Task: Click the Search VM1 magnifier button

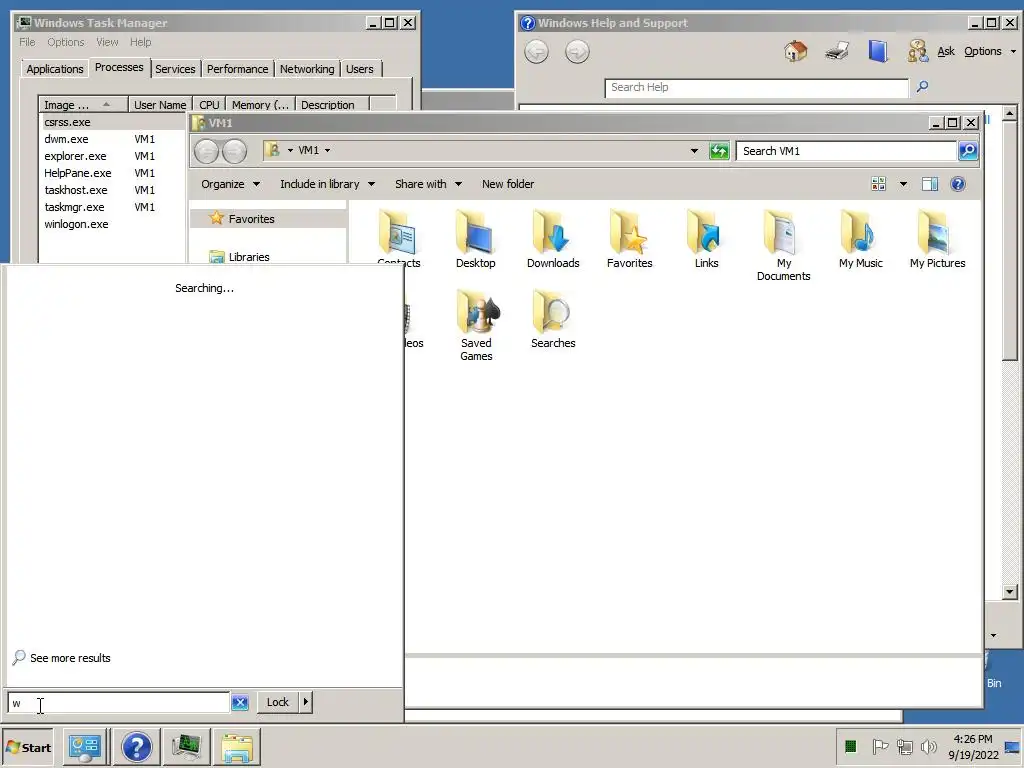Action: point(968,151)
